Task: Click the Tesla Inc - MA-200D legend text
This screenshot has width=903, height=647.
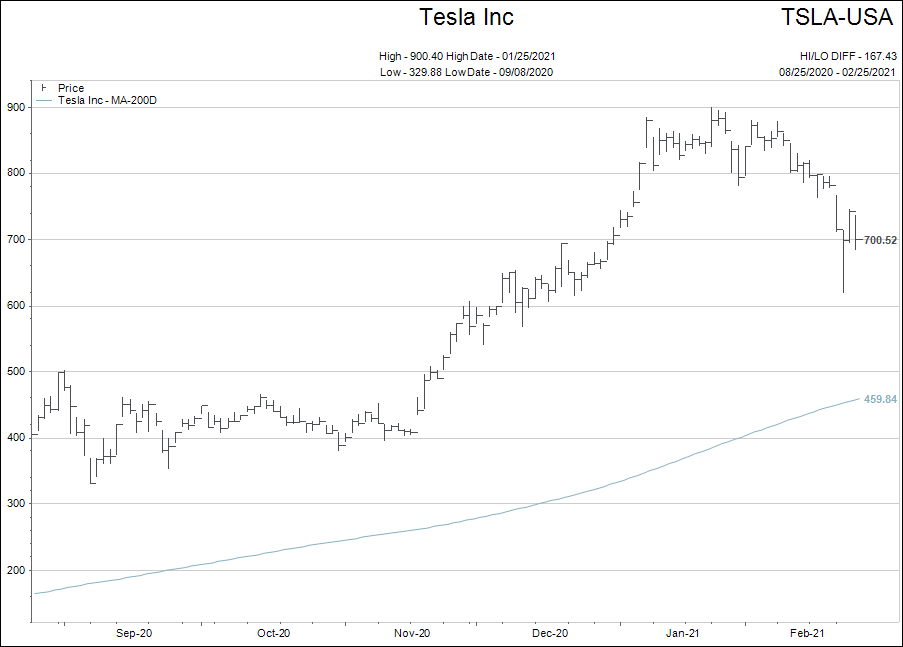Action: pos(108,101)
